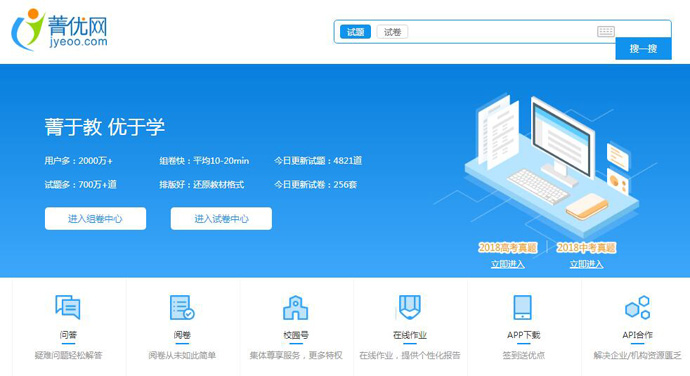
Task: Open the APP下载 label link
Action: pyautogui.click(x=523, y=335)
